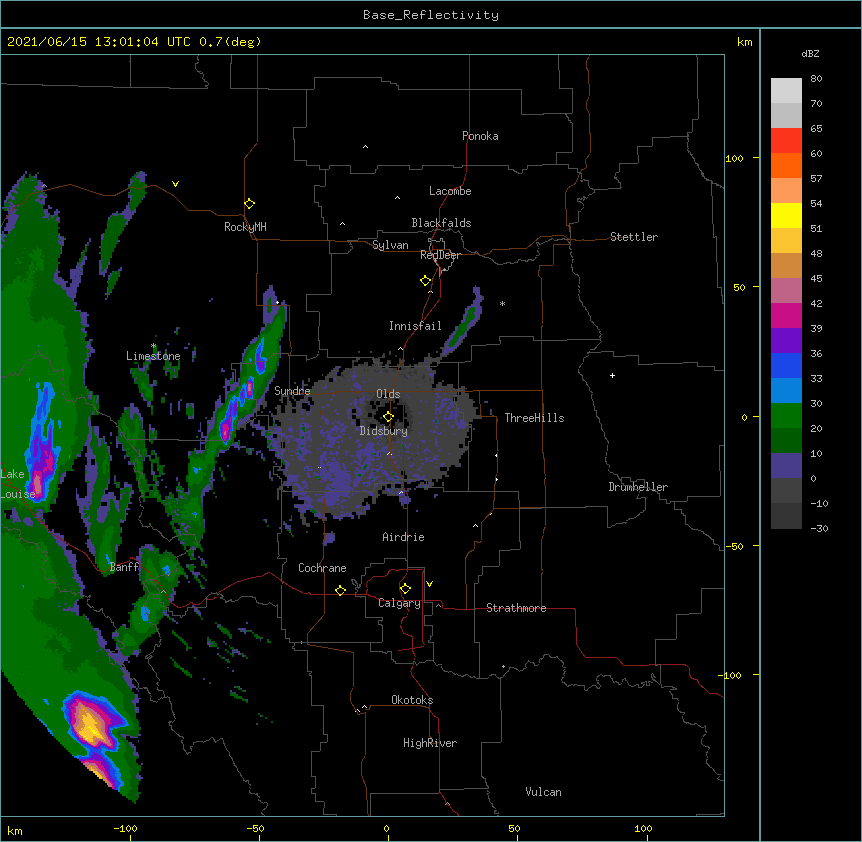Pick the orange 60 dBZ legend swatch
Screen dimensions: 862x842
tap(786, 165)
